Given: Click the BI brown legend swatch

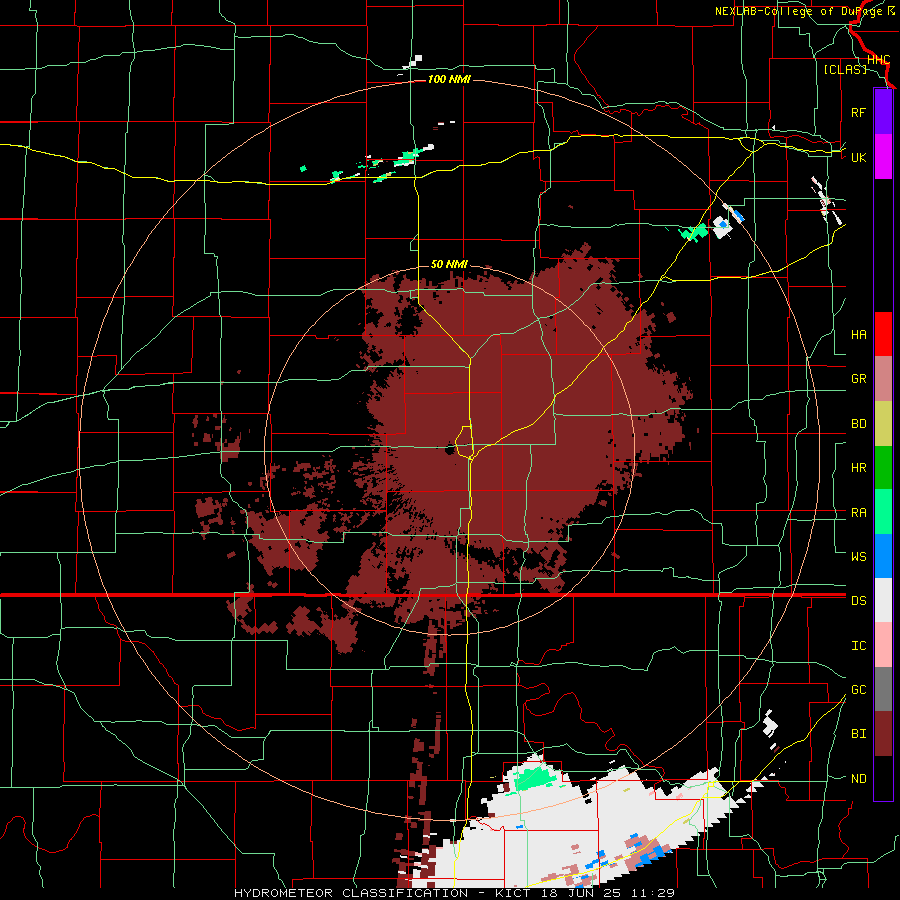Looking at the screenshot, I should coord(883,734).
